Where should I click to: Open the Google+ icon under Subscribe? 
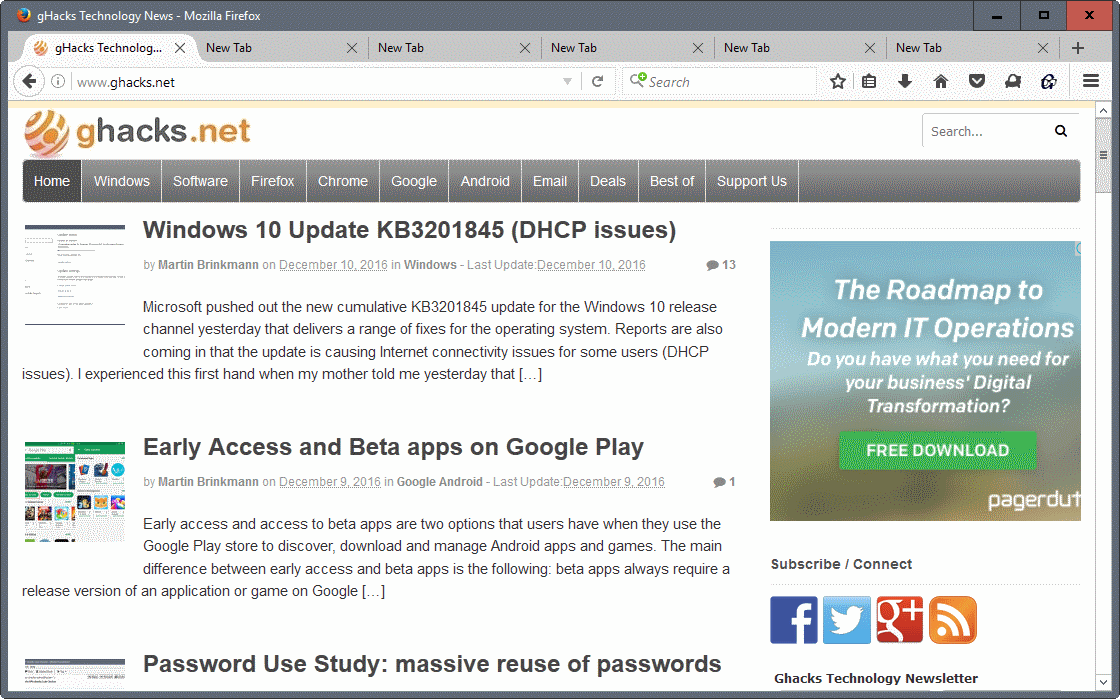(x=899, y=620)
